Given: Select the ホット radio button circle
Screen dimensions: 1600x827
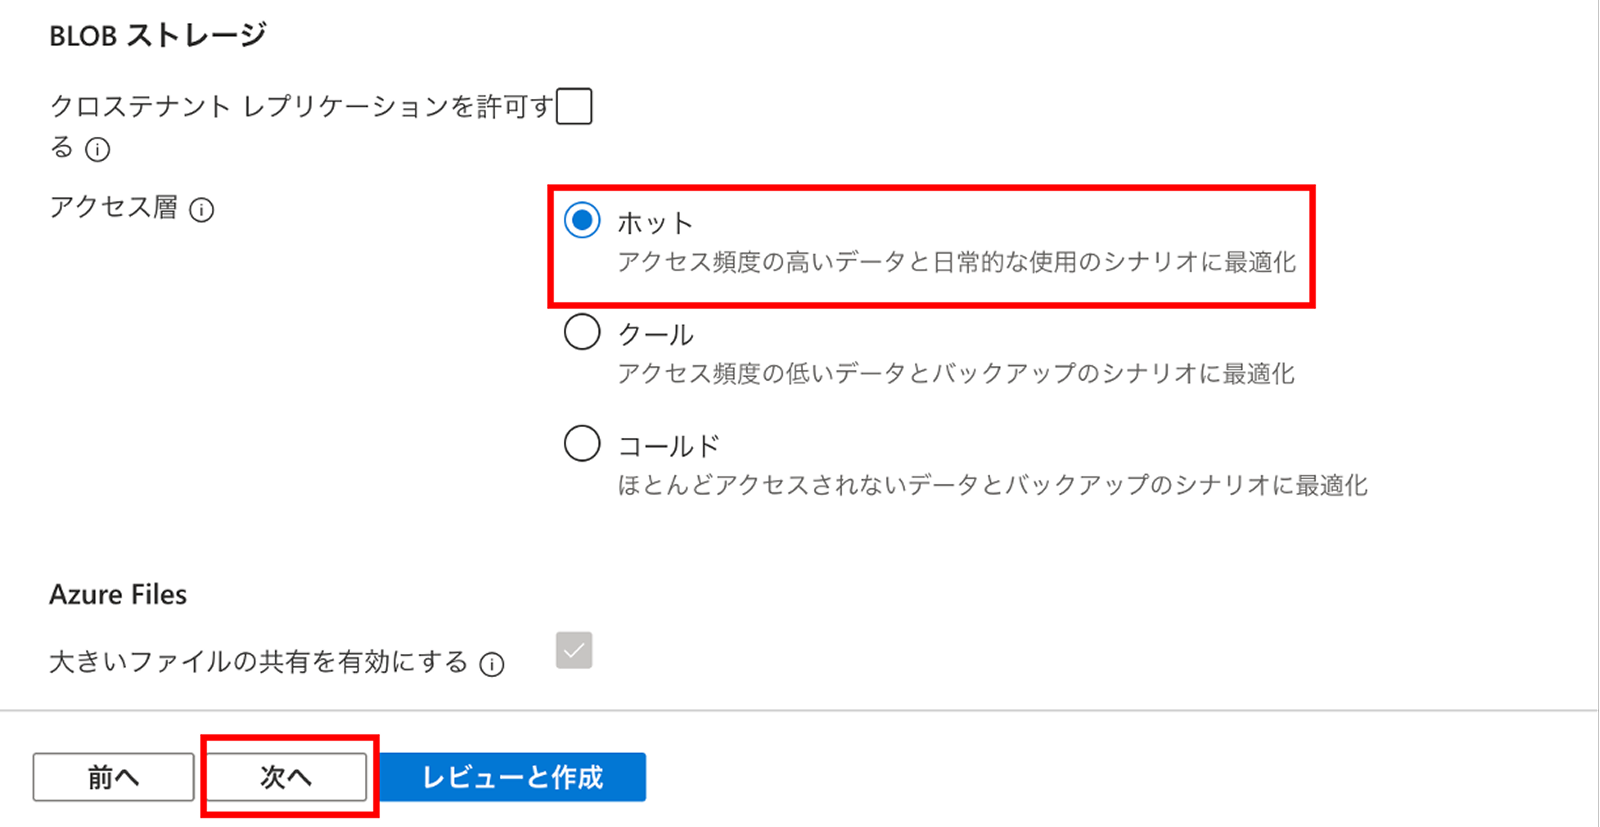Looking at the screenshot, I should (x=582, y=220).
